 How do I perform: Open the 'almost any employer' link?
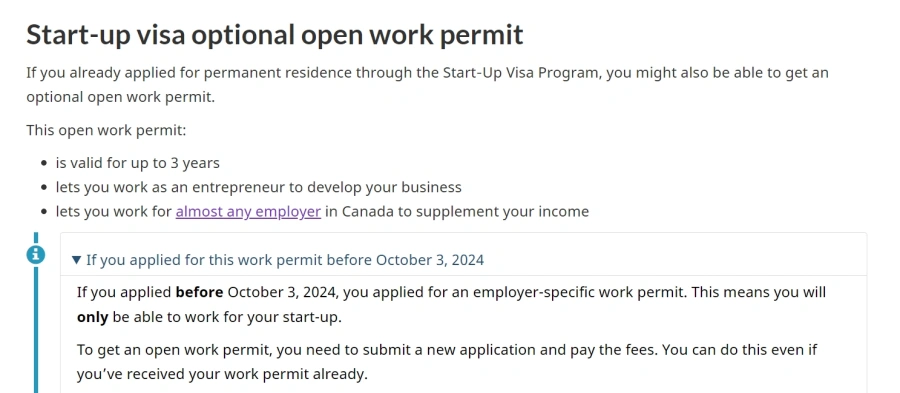(x=248, y=212)
